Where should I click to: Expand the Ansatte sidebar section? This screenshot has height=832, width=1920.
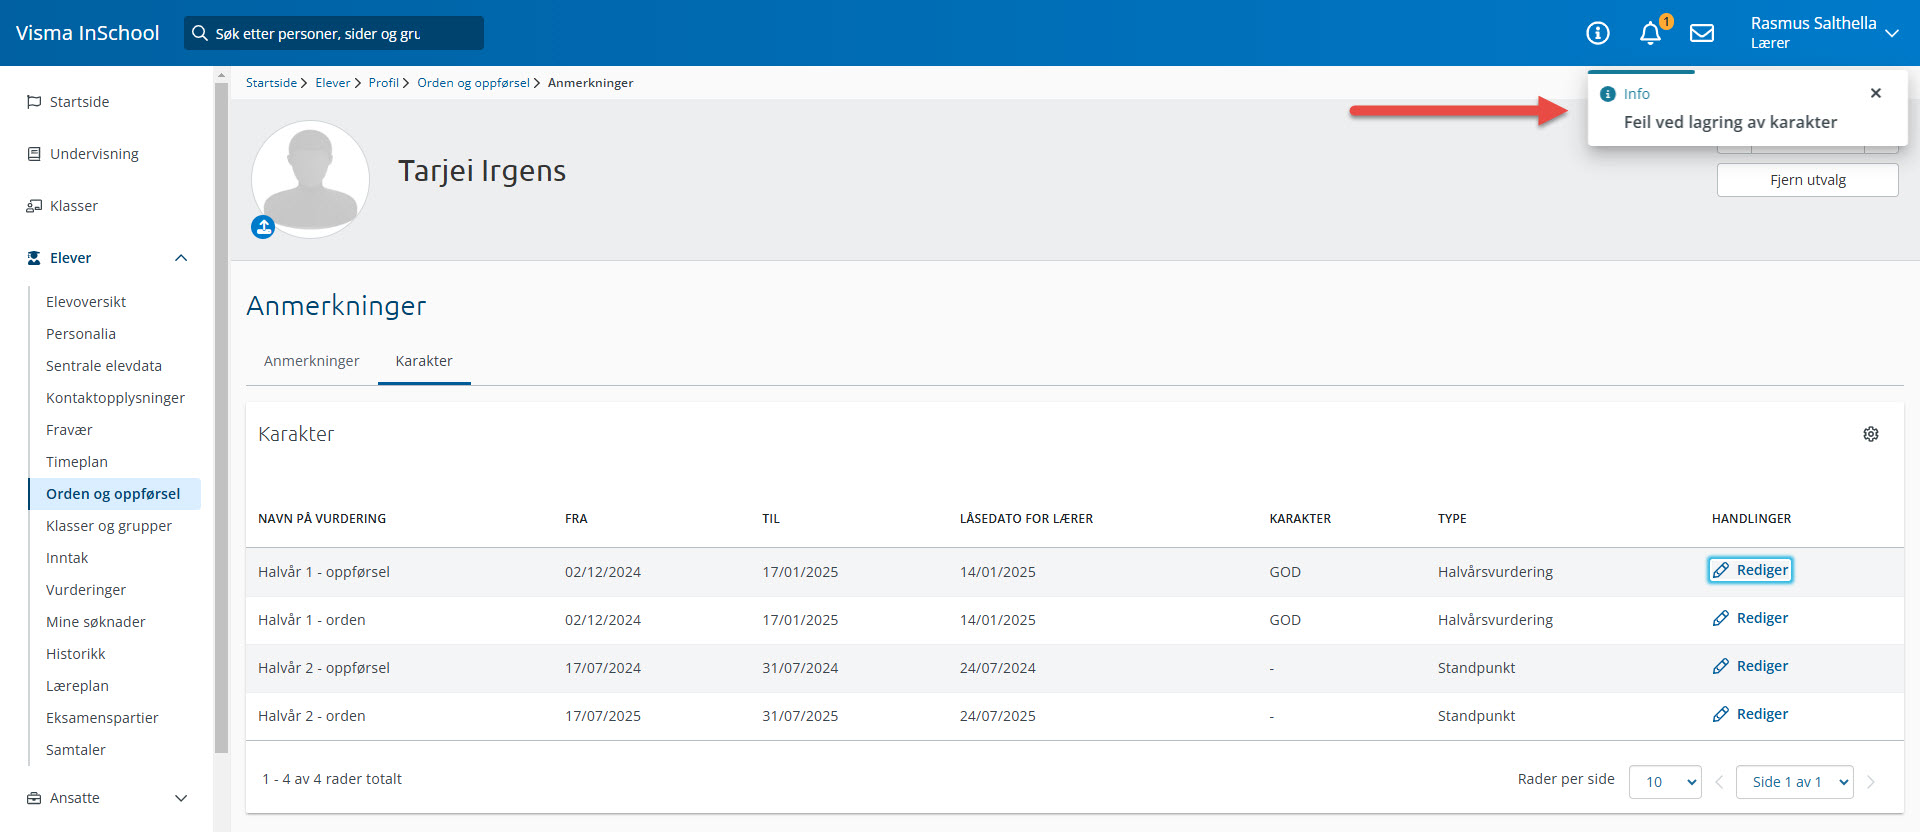(x=181, y=798)
